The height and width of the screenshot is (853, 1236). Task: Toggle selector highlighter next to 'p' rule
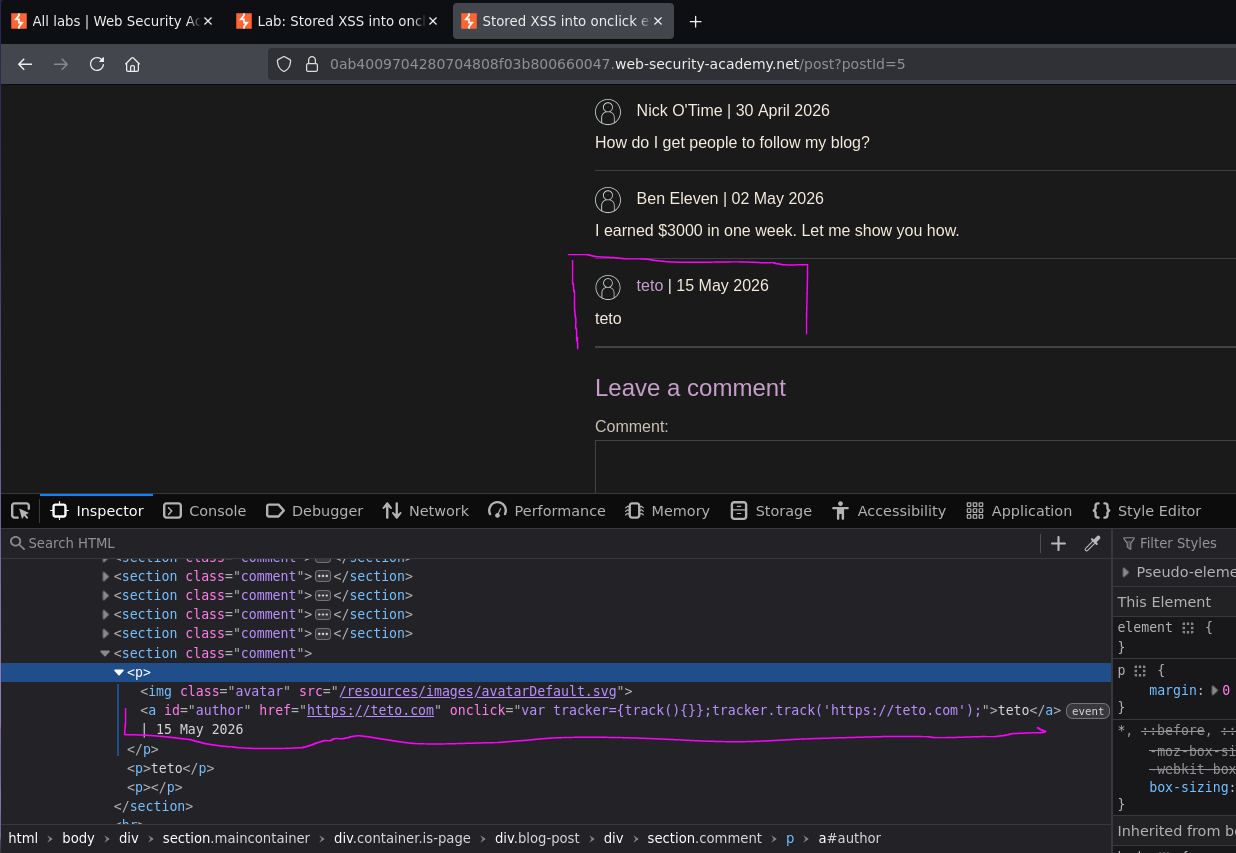pyautogui.click(x=1140, y=671)
